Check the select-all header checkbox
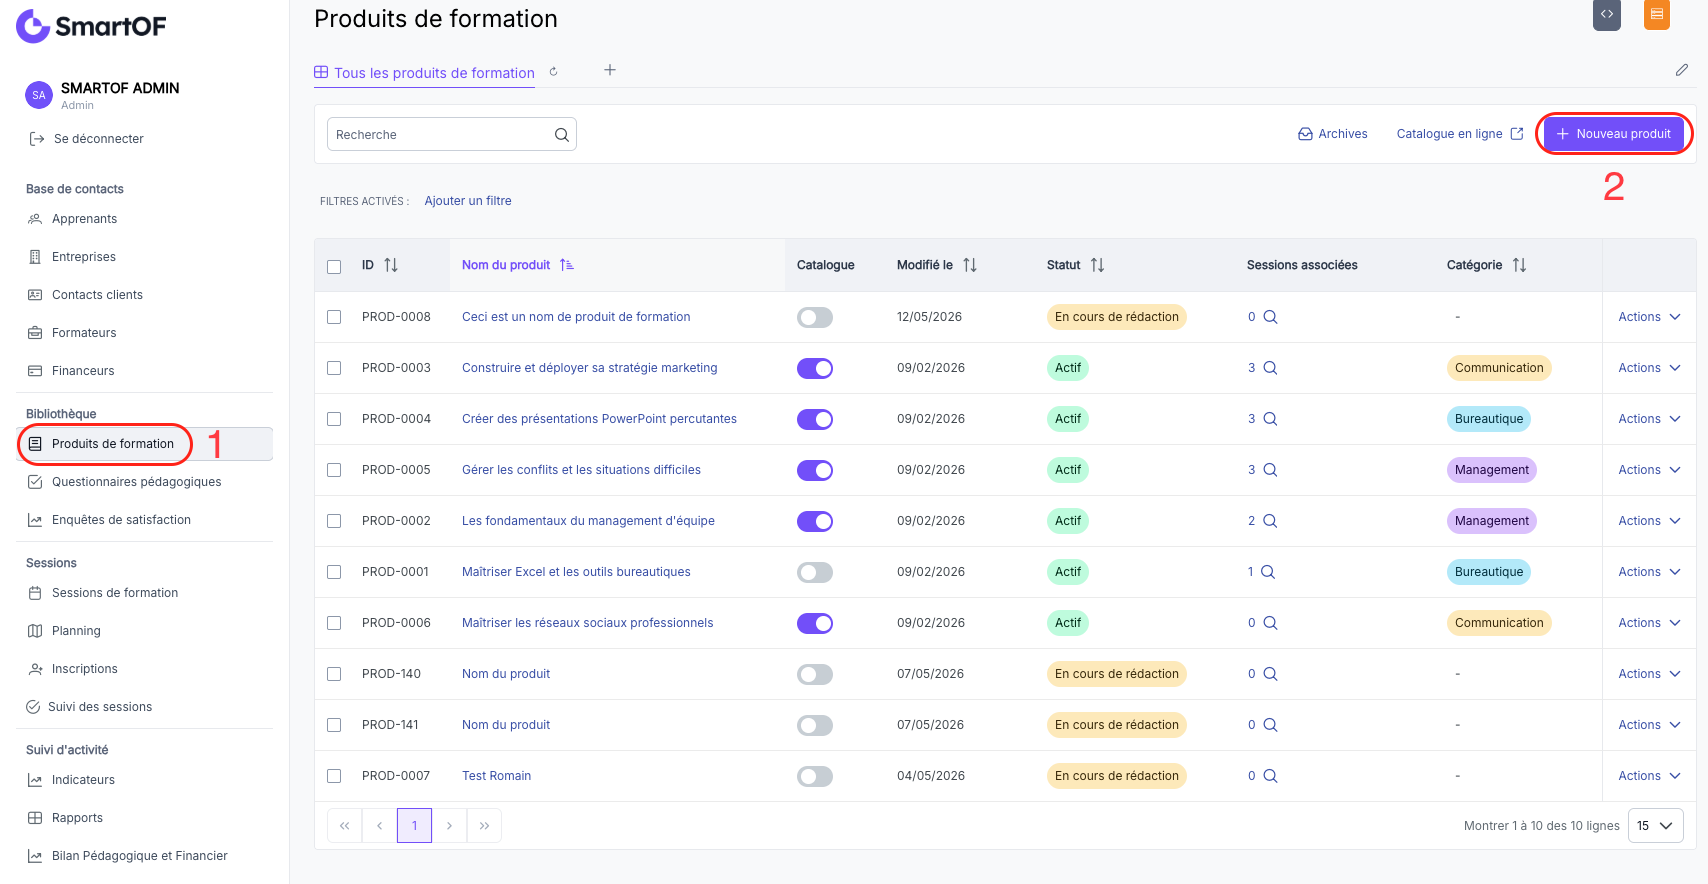Screen dimensions: 1708x884 [334, 266]
